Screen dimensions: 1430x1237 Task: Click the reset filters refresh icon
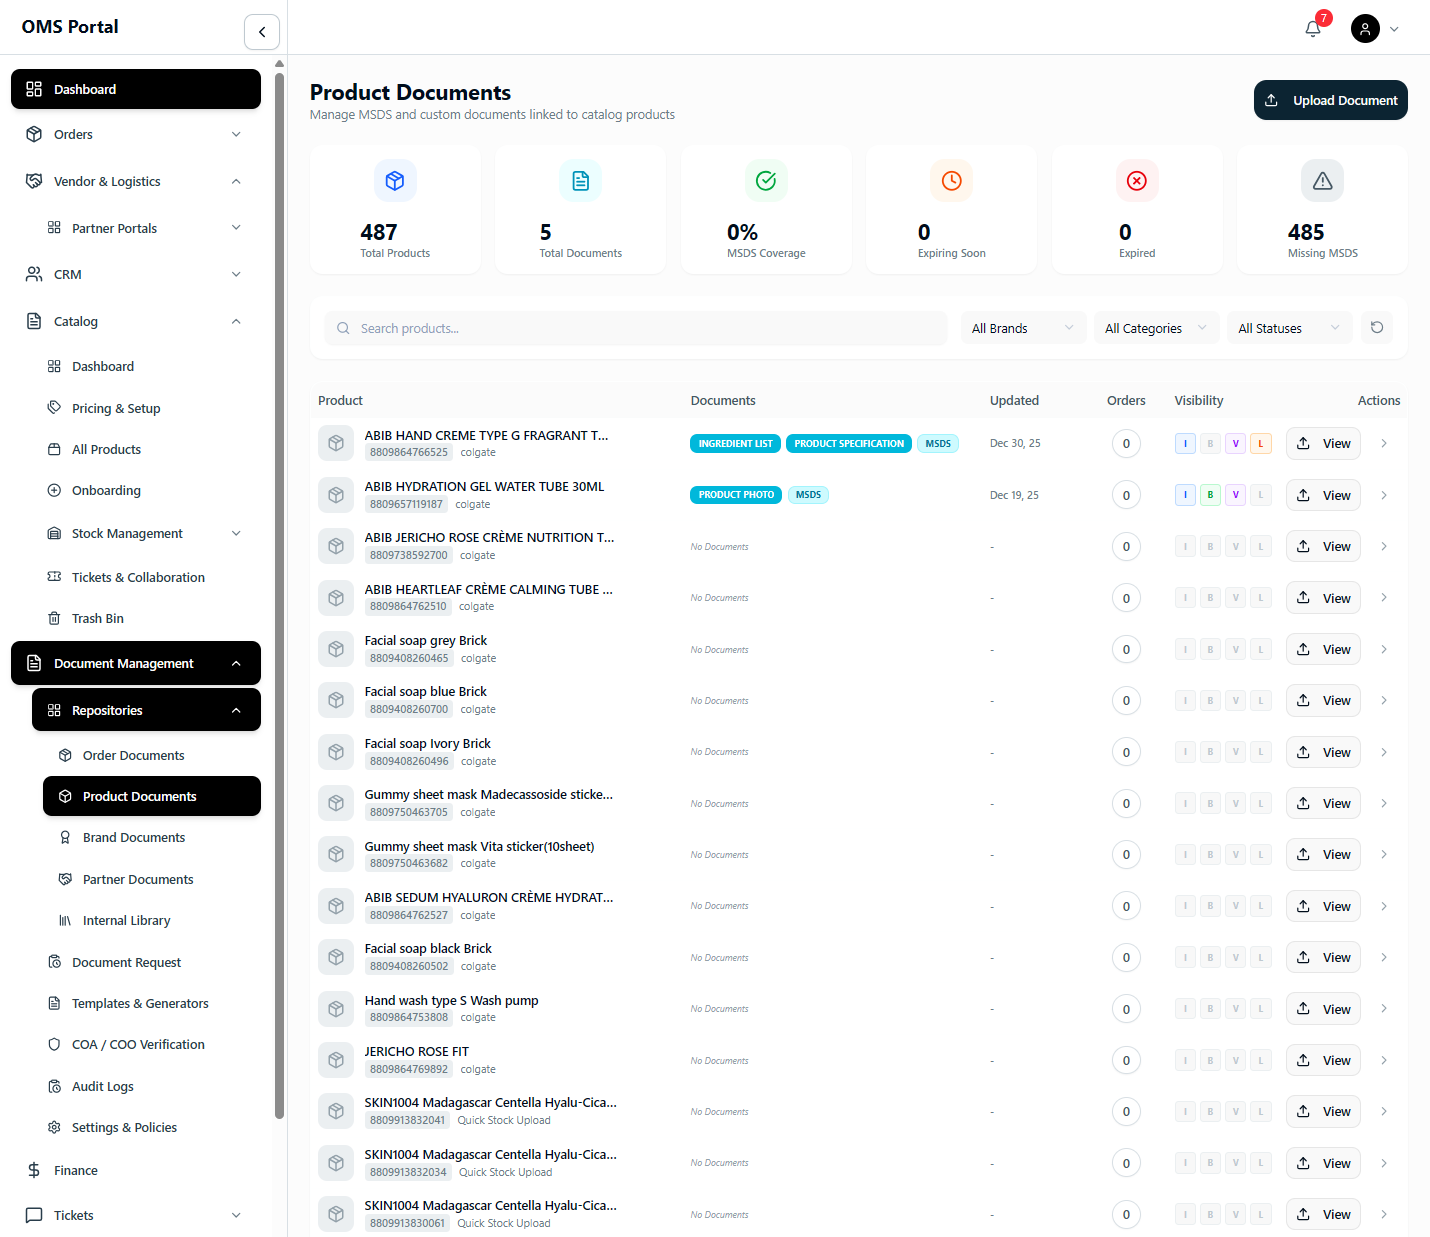pos(1377,327)
